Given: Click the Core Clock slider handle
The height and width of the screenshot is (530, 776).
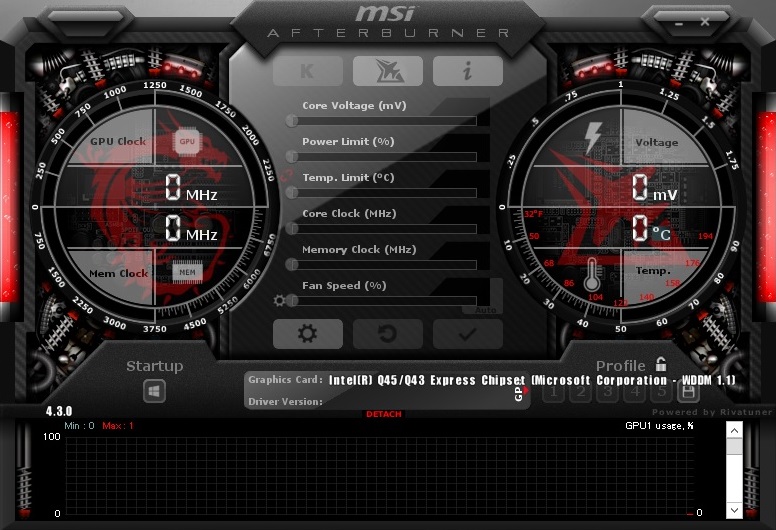Looking at the screenshot, I should click(292, 229).
